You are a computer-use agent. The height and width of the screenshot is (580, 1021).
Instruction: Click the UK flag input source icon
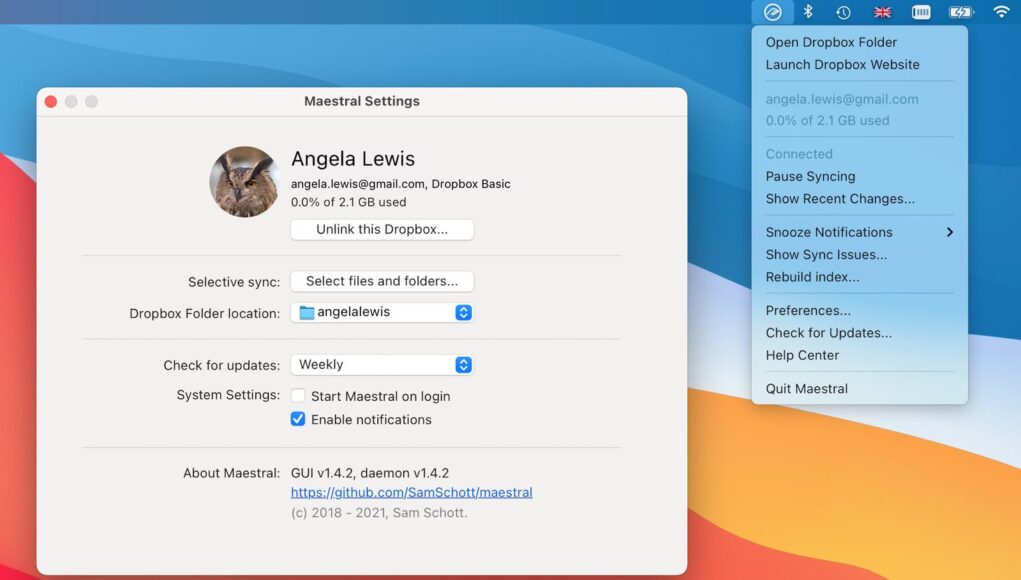tap(882, 12)
